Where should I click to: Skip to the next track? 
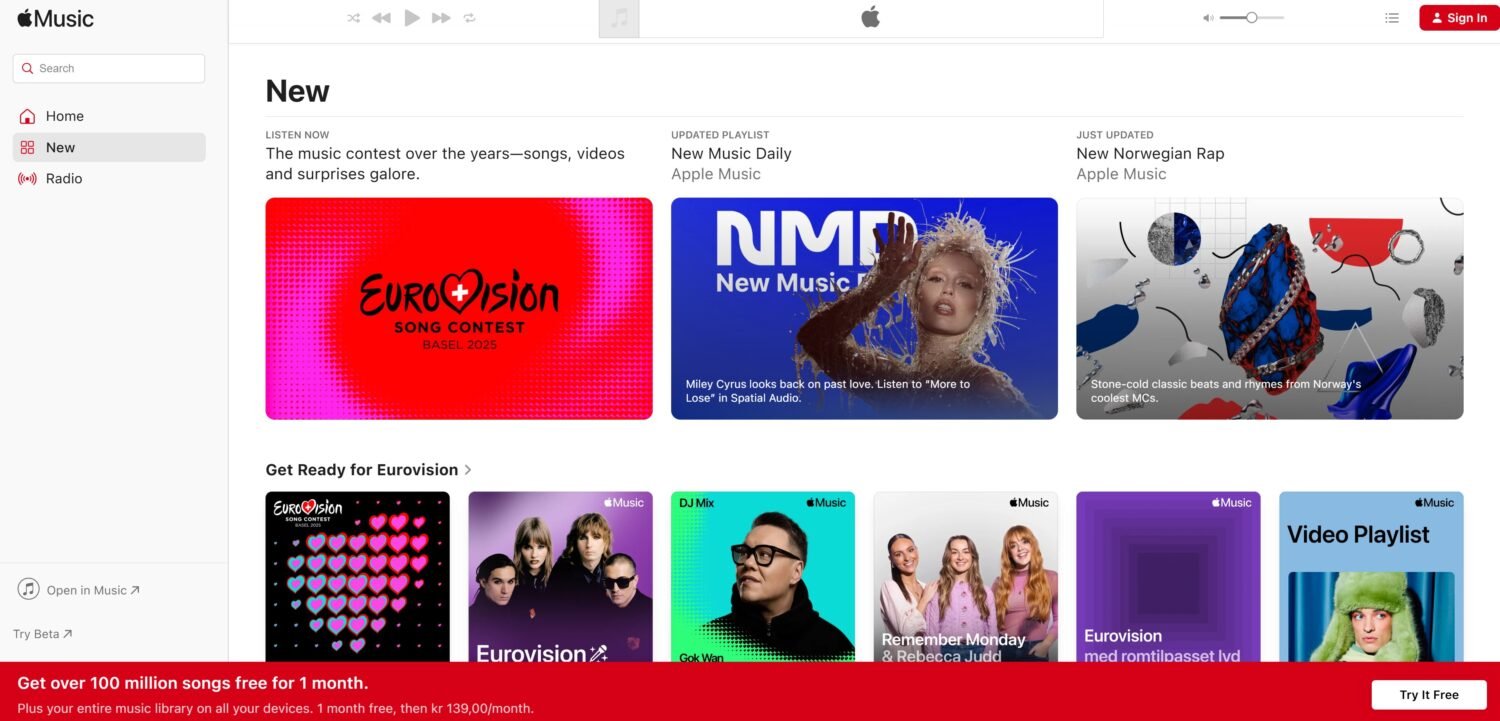pos(441,18)
